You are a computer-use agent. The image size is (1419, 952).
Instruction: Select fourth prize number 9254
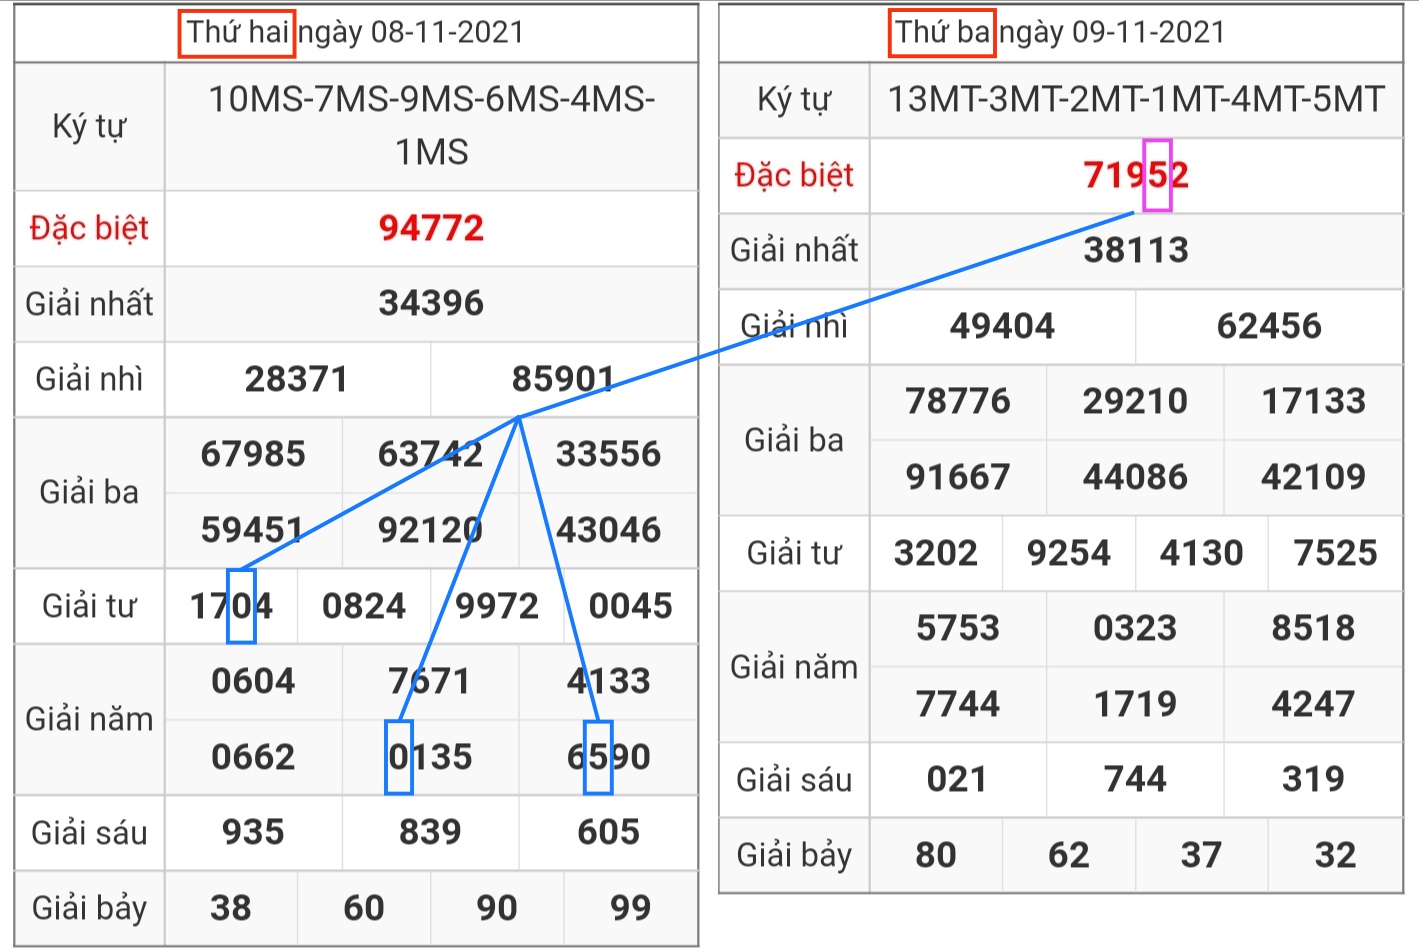pos(1069,553)
